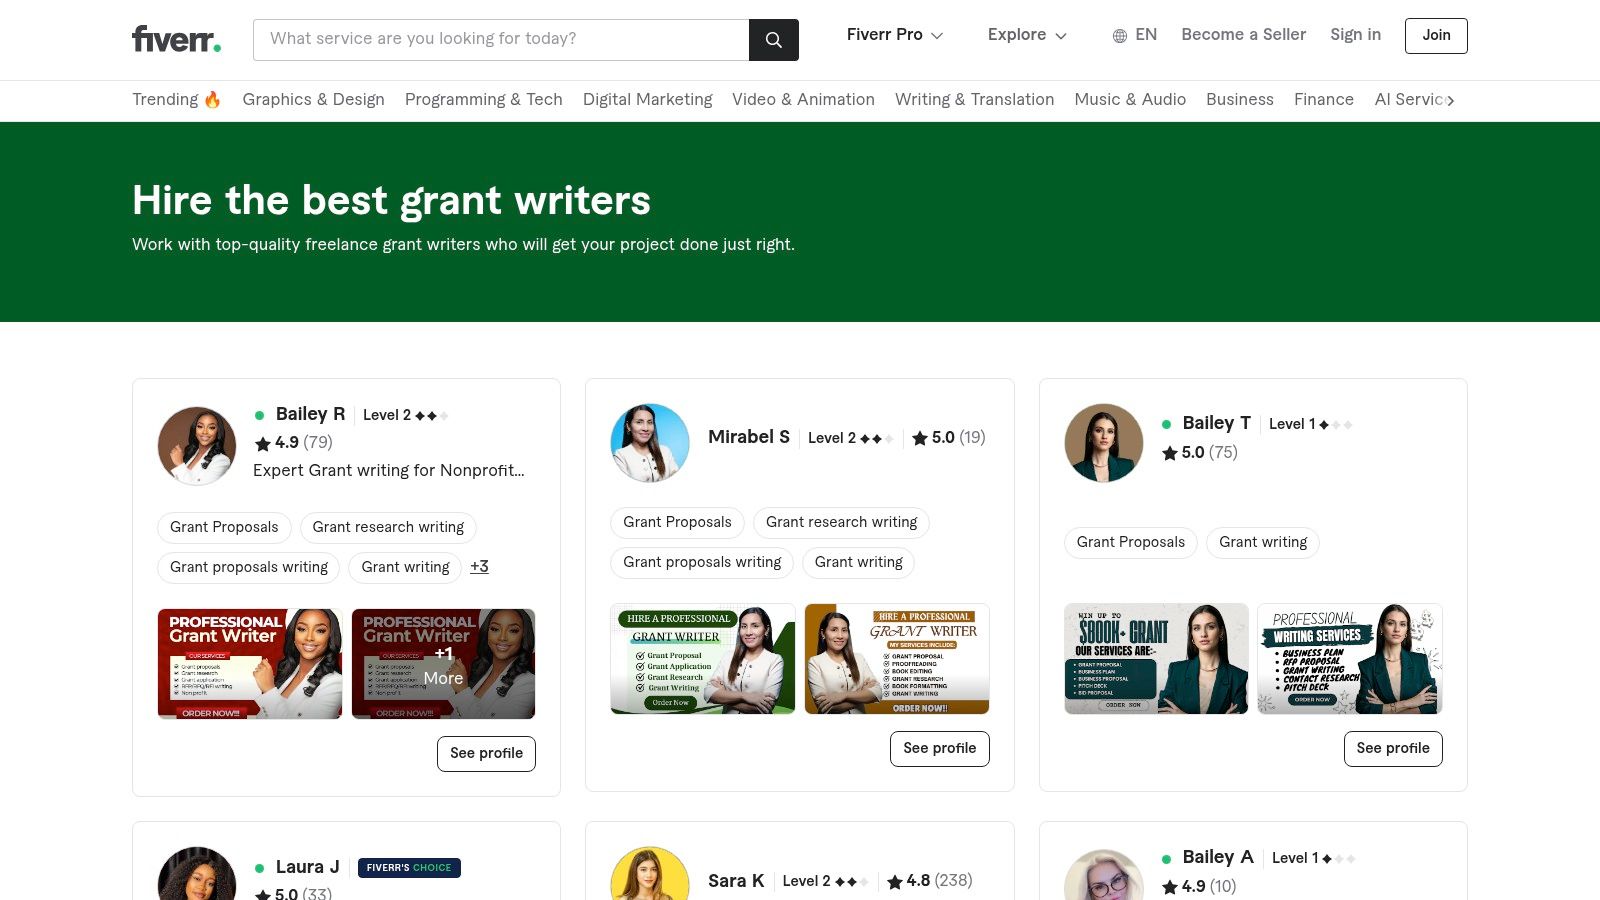The width and height of the screenshot is (1600, 900).
Task: Open Mirabel S's profile avatar
Action: pyautogui.click(x=650, y=443)
